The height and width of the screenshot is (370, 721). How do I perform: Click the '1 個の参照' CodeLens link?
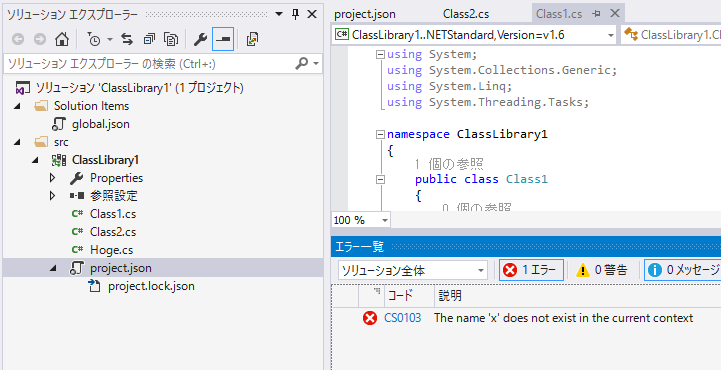coord(449,164)
